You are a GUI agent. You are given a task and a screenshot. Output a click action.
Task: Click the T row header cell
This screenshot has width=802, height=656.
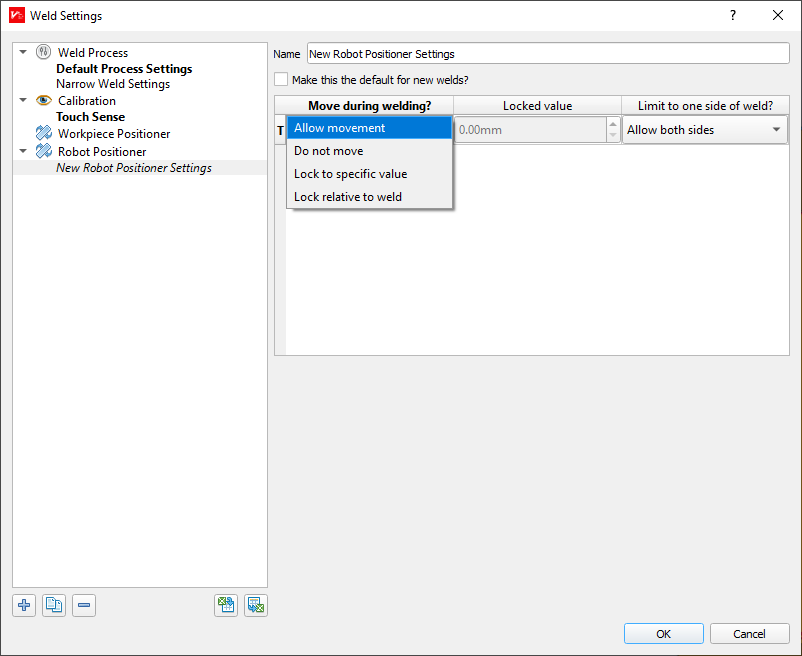coord(280,130)
